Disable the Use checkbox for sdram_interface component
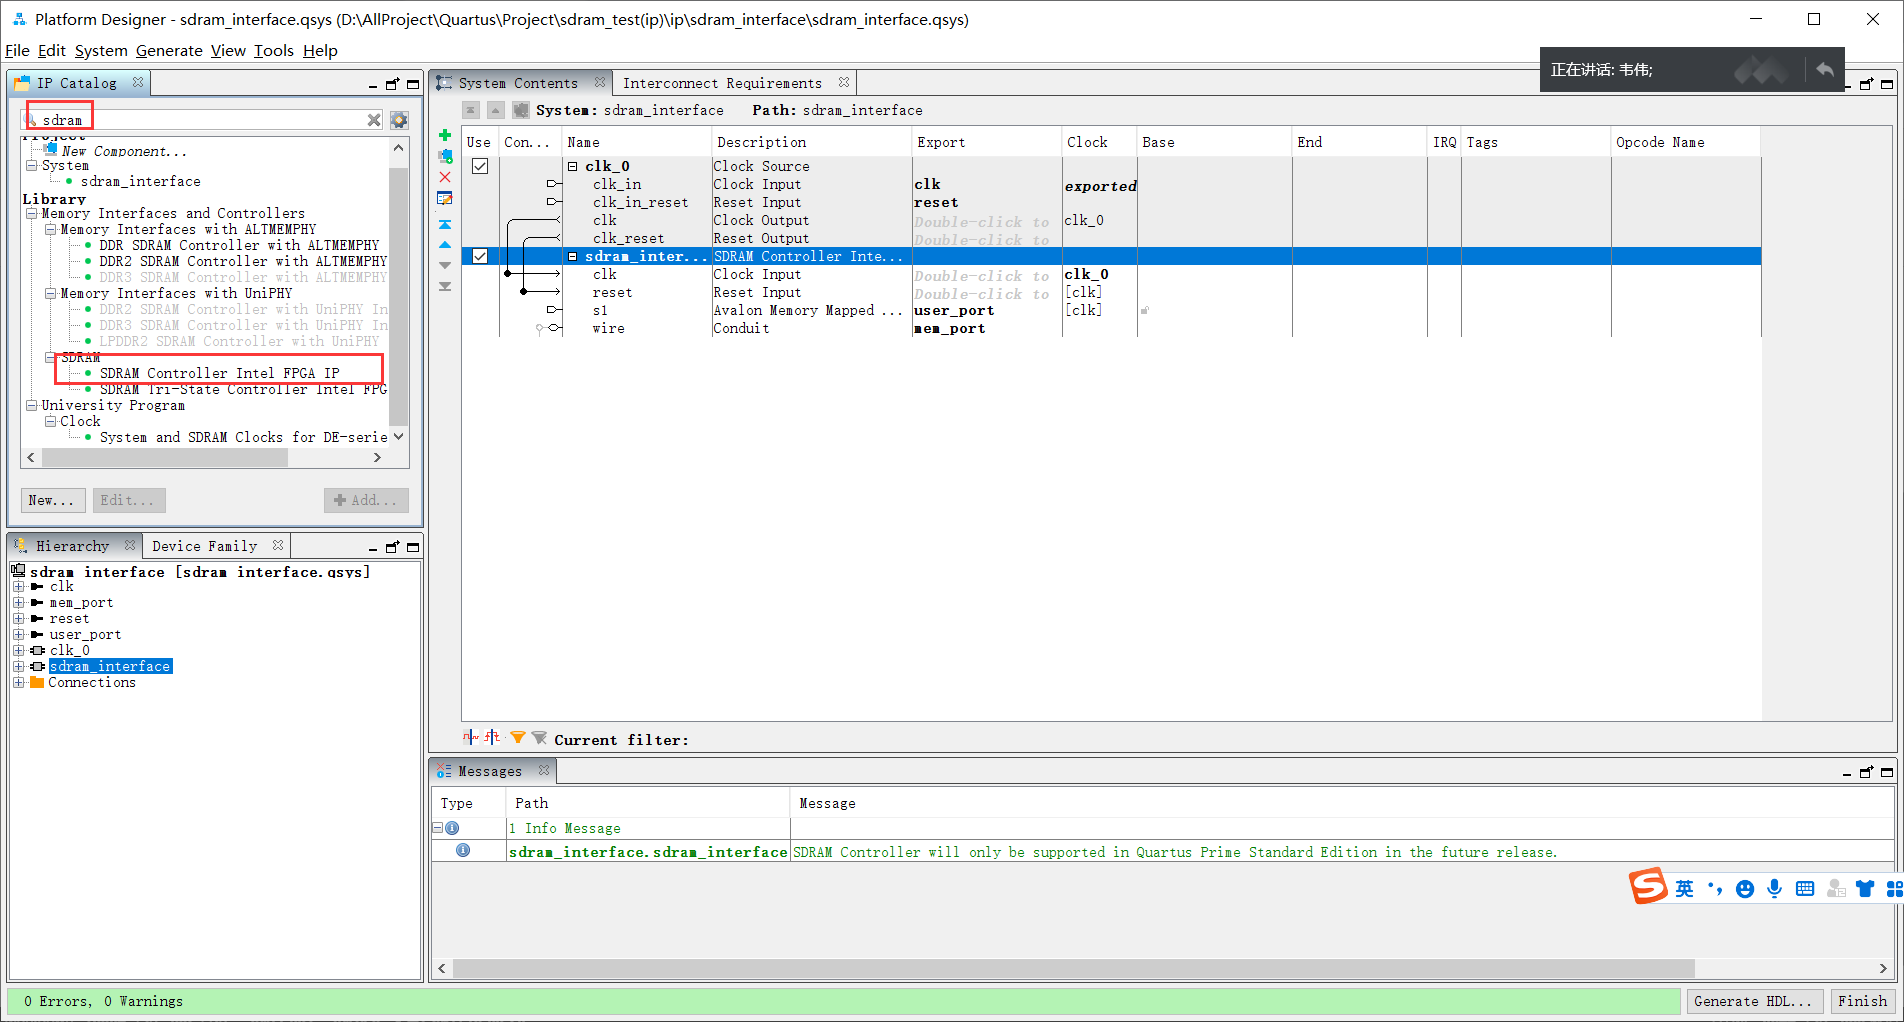Image resolution: width=1904 pixels, height=1022 pixels. (479, 256)
